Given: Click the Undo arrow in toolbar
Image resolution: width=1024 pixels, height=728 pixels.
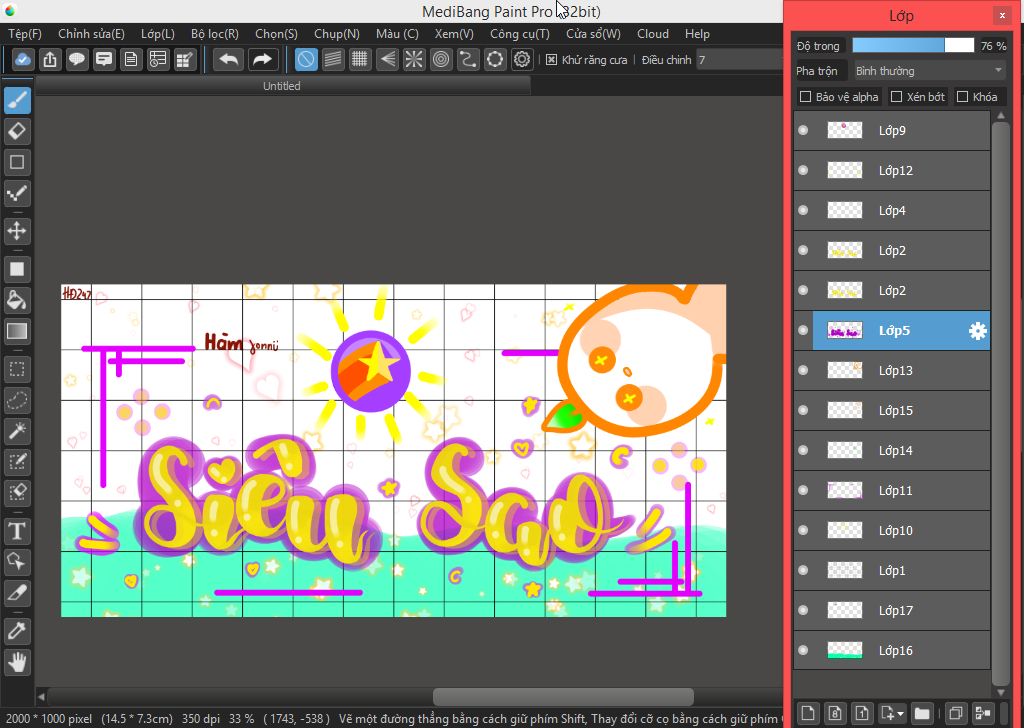Looking at the screenshot, I should pyautogui.click(x=228, y=59).
